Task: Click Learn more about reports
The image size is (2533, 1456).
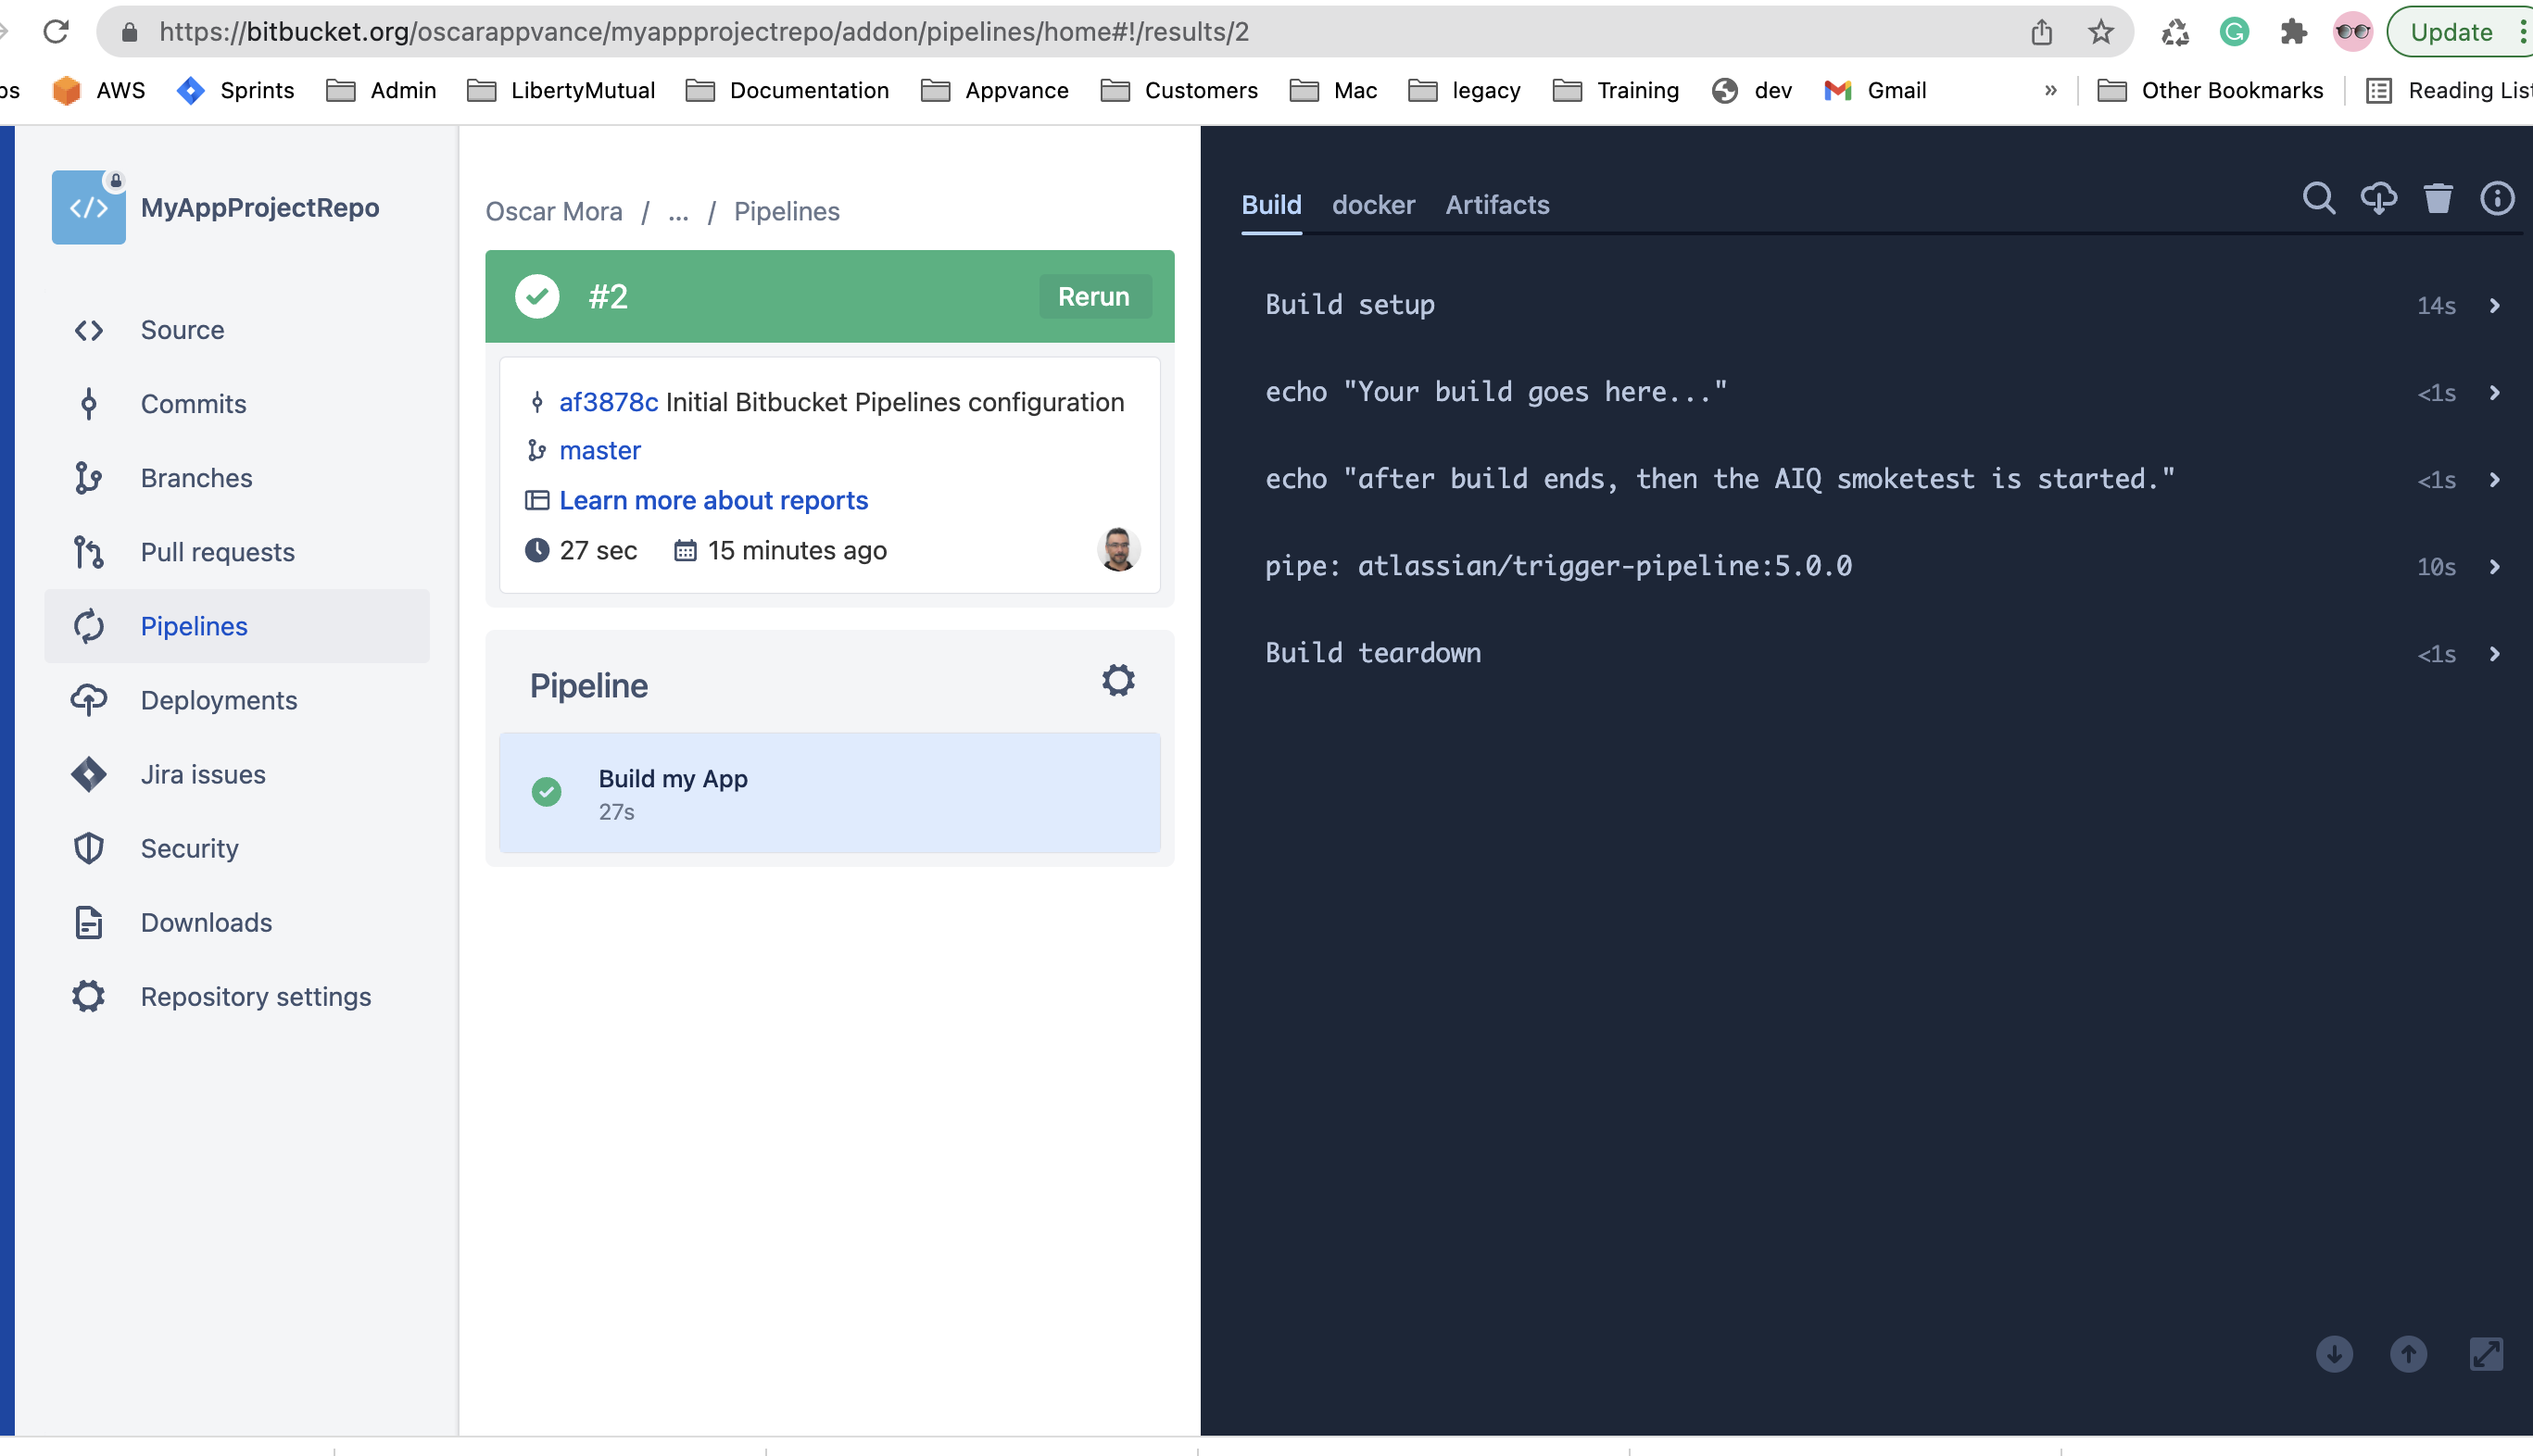Action: (x=713, y=500)
